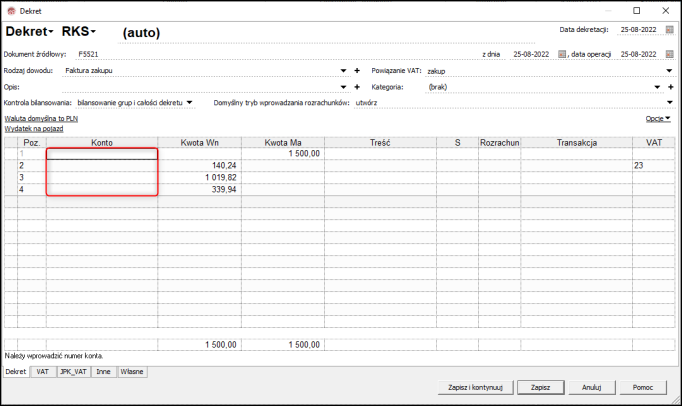Image resolution: width=682 pixels, height=406 pixels.
Task: Add new Kategoria with plus icon
Action: pyautogui.click(x=671, y=87)
